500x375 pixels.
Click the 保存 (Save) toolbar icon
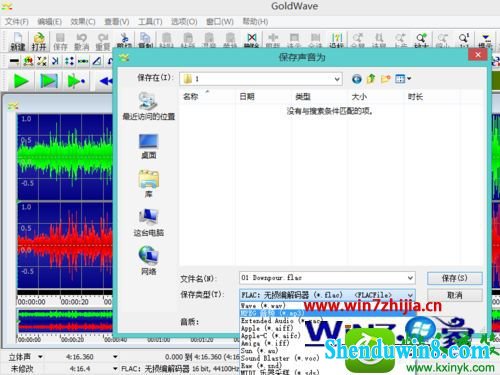click(60, 42)
